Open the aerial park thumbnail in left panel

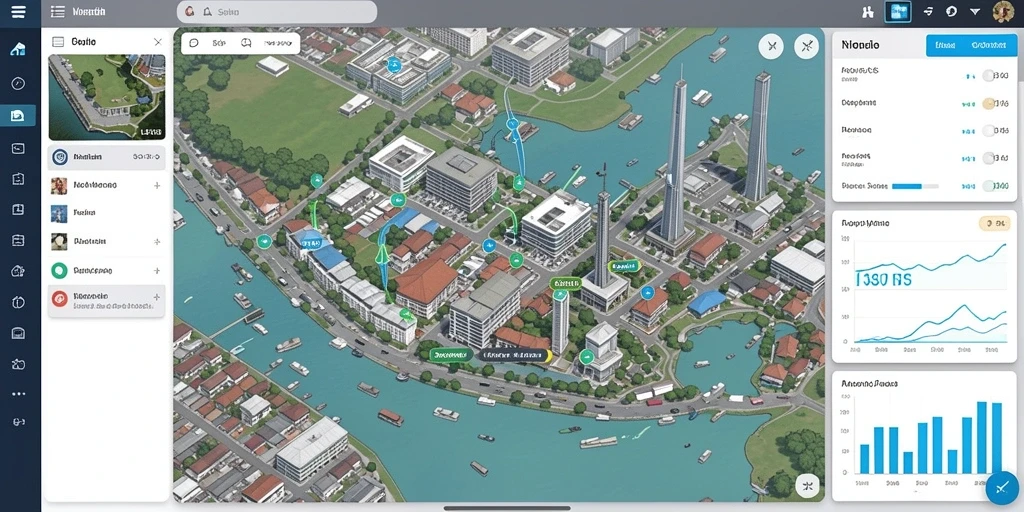pyautogui.click(x=107, y=97)
